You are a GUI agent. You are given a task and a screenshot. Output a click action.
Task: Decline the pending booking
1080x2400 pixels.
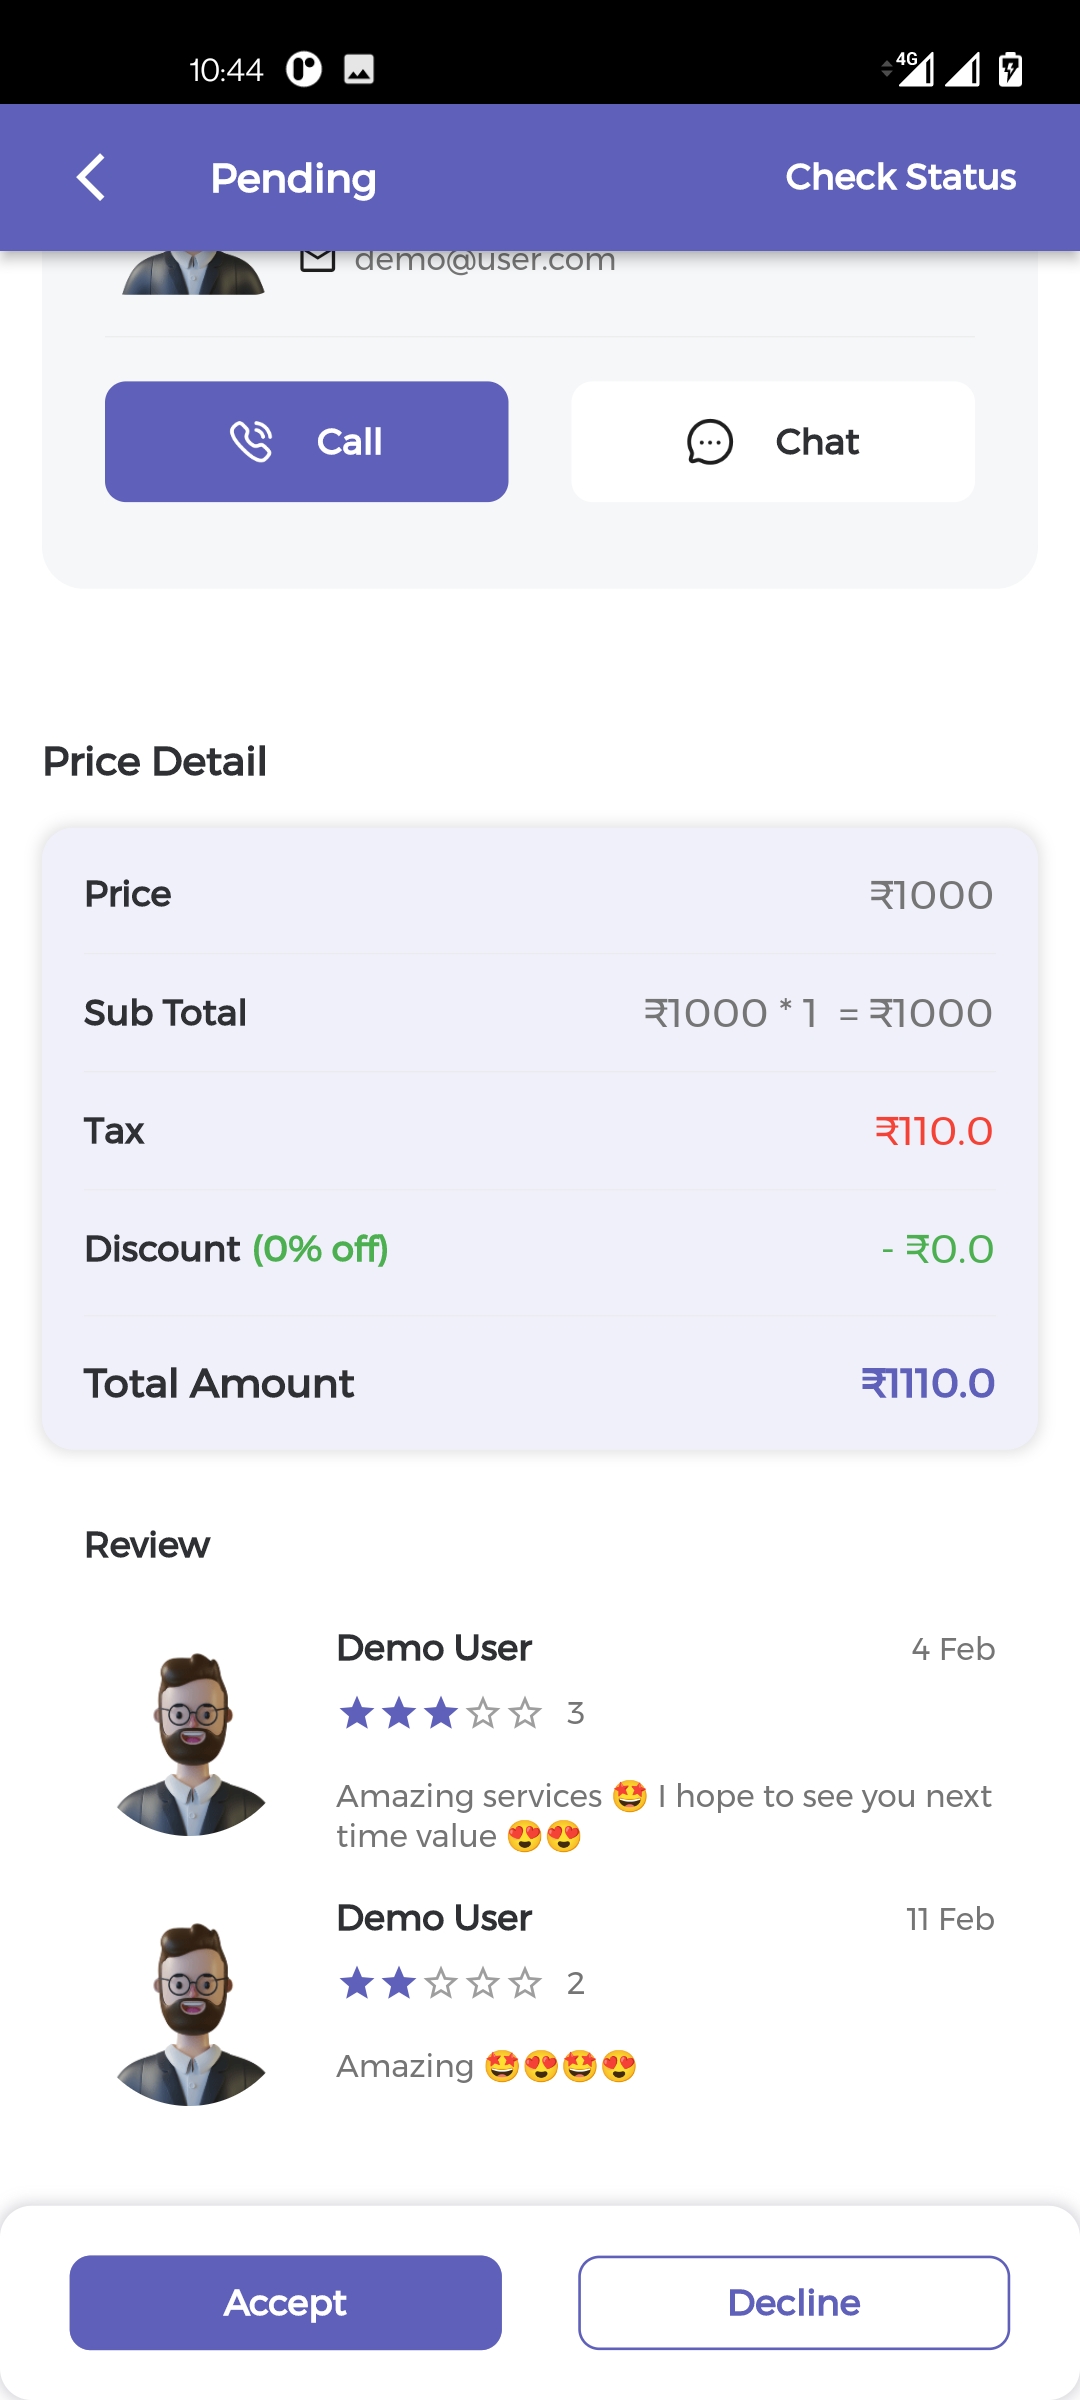794,2302
